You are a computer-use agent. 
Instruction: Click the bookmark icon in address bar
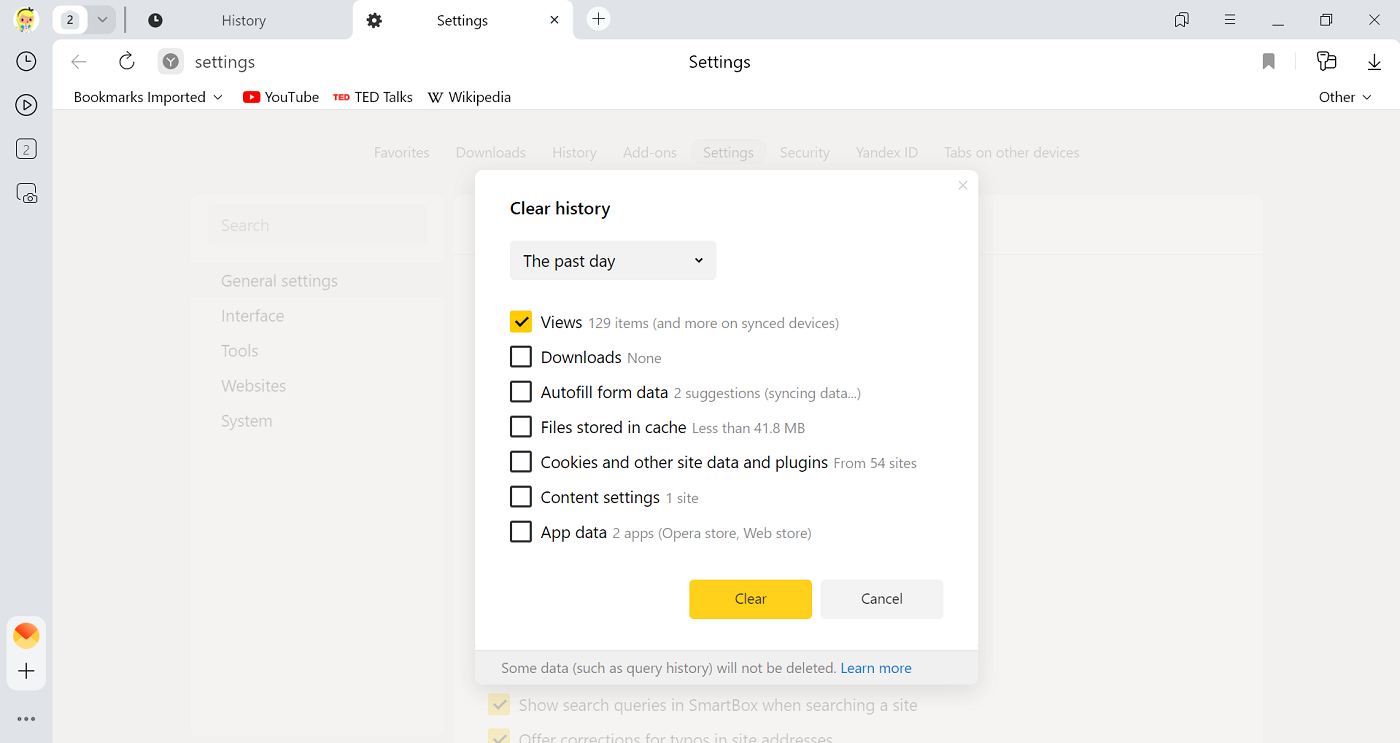pyautogui.click(x=1268, y=62)
